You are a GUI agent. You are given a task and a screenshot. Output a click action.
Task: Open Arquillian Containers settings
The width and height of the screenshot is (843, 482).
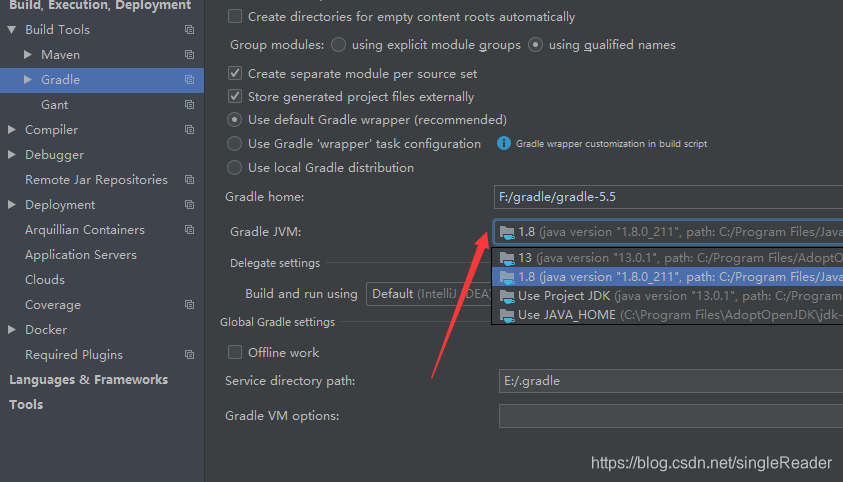coord(85,230)
